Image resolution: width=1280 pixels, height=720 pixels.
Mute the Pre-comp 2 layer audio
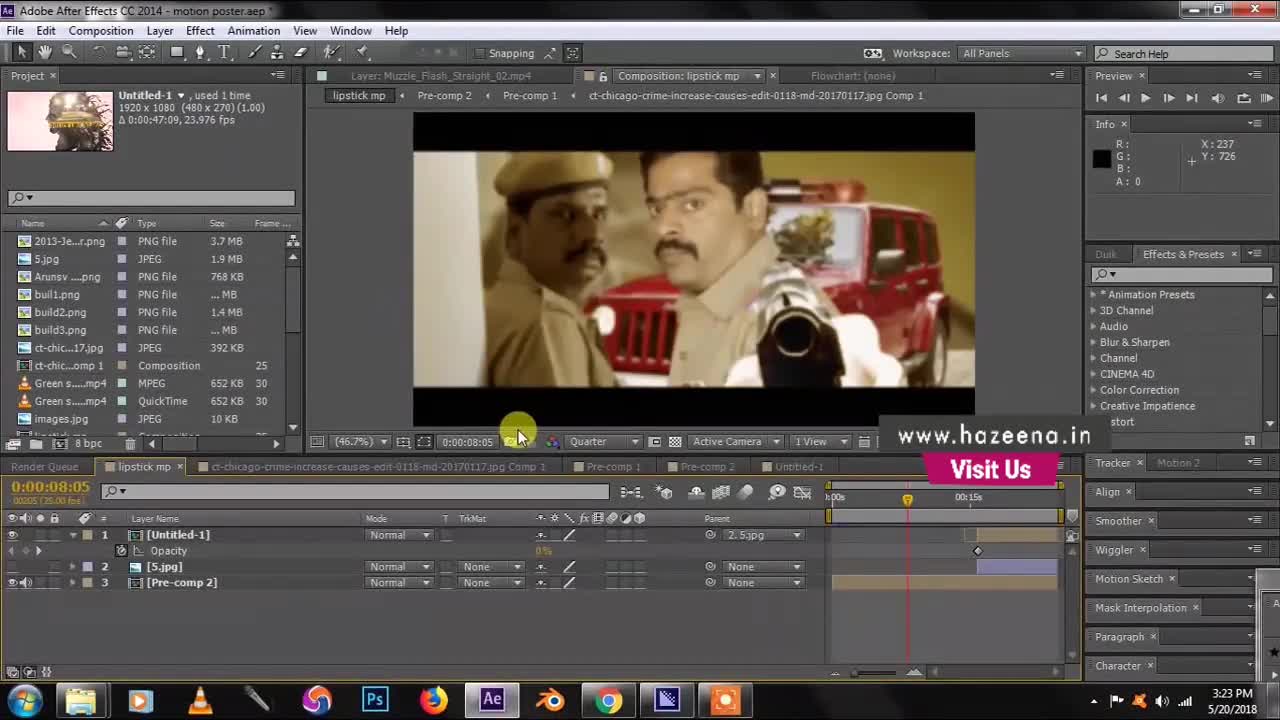(x=26, y=583)
